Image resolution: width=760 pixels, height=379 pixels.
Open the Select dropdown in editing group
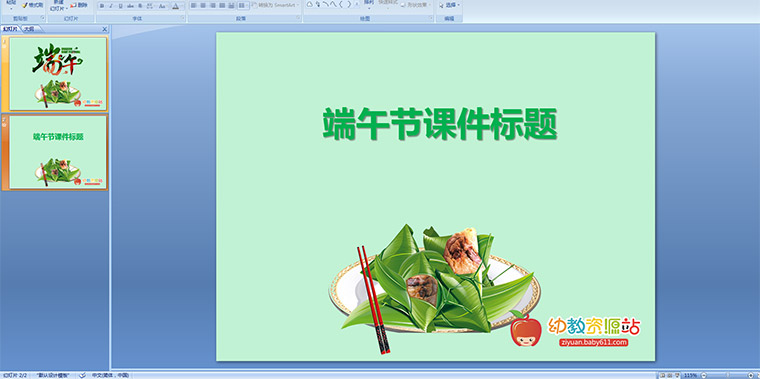(x=450, y=5)
